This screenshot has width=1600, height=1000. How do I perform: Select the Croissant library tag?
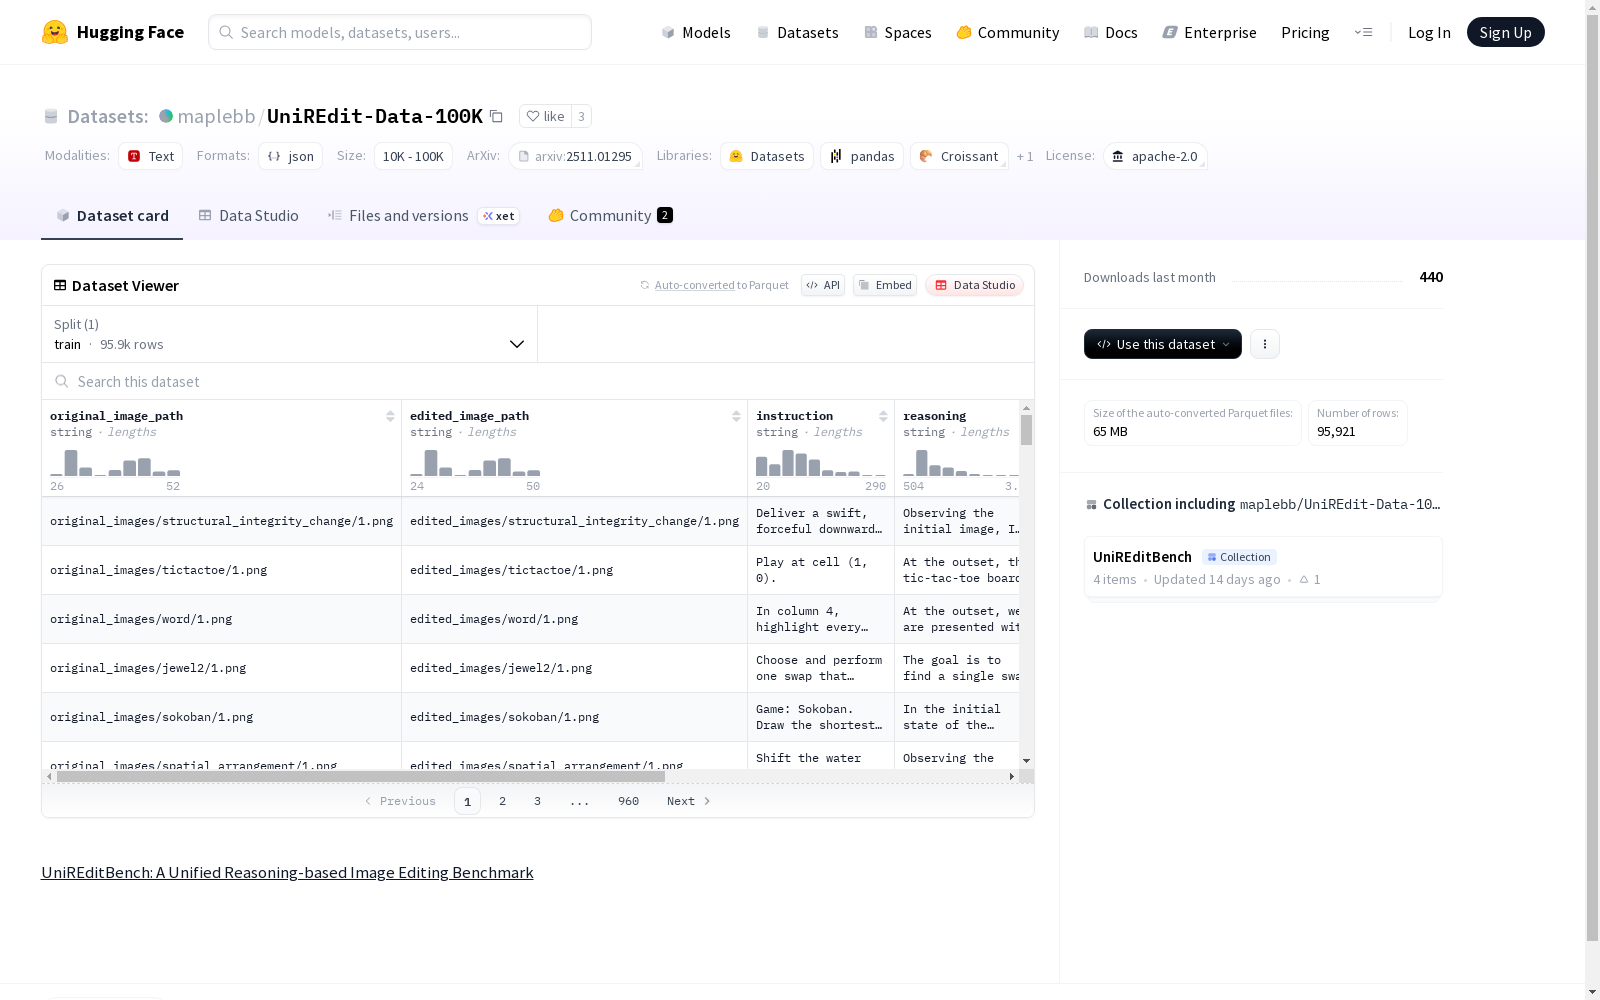coord(959,156)
